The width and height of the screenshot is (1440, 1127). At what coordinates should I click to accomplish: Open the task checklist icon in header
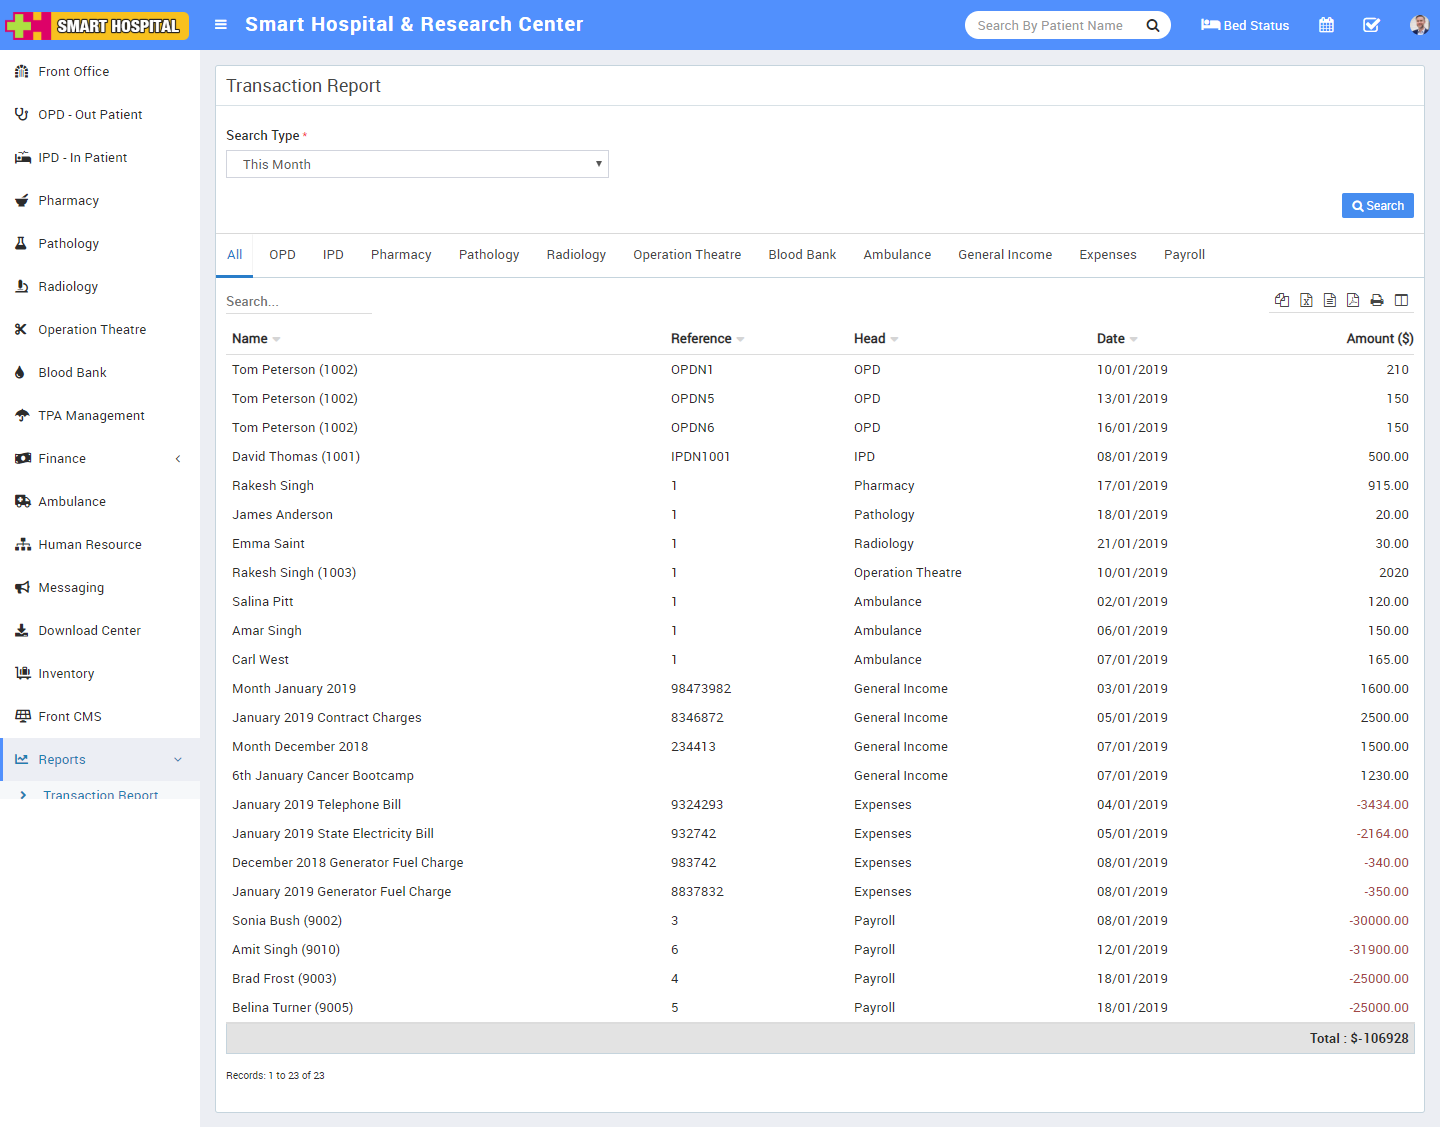click(x=1371, y=25)
